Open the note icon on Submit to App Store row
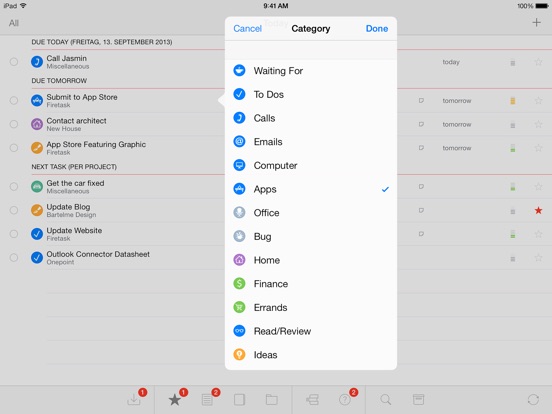 pos(421,101)
